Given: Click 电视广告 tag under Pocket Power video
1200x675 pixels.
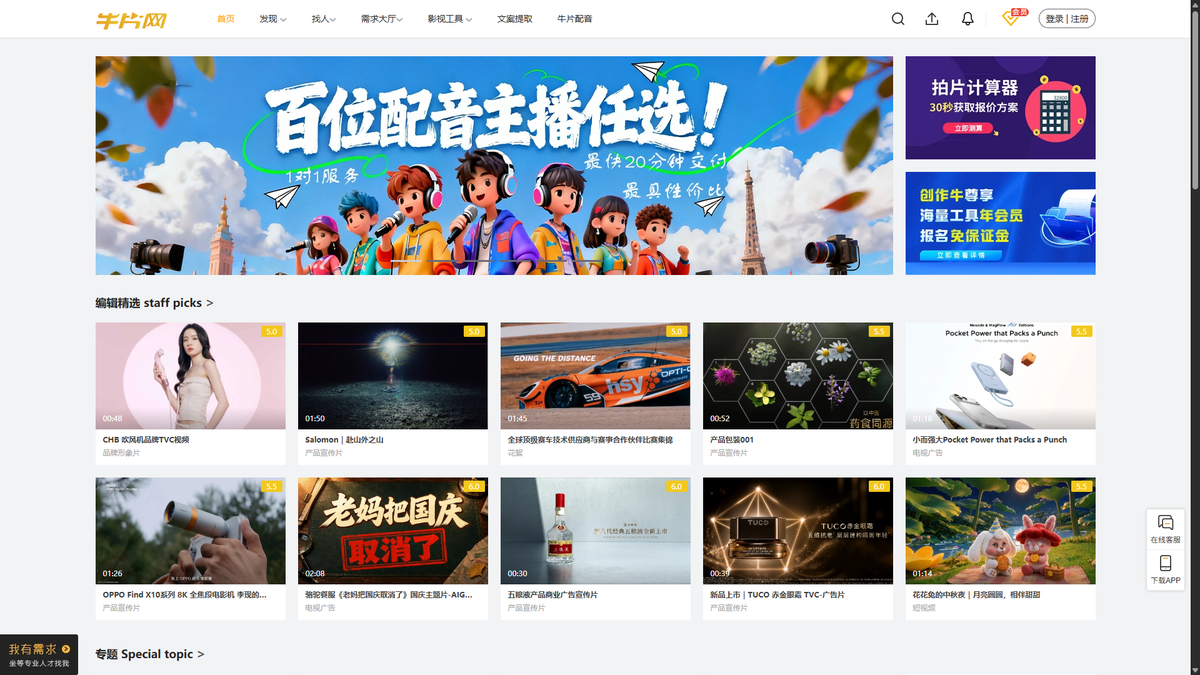Looking at the screenshot, I should click(x=927, y=453).
